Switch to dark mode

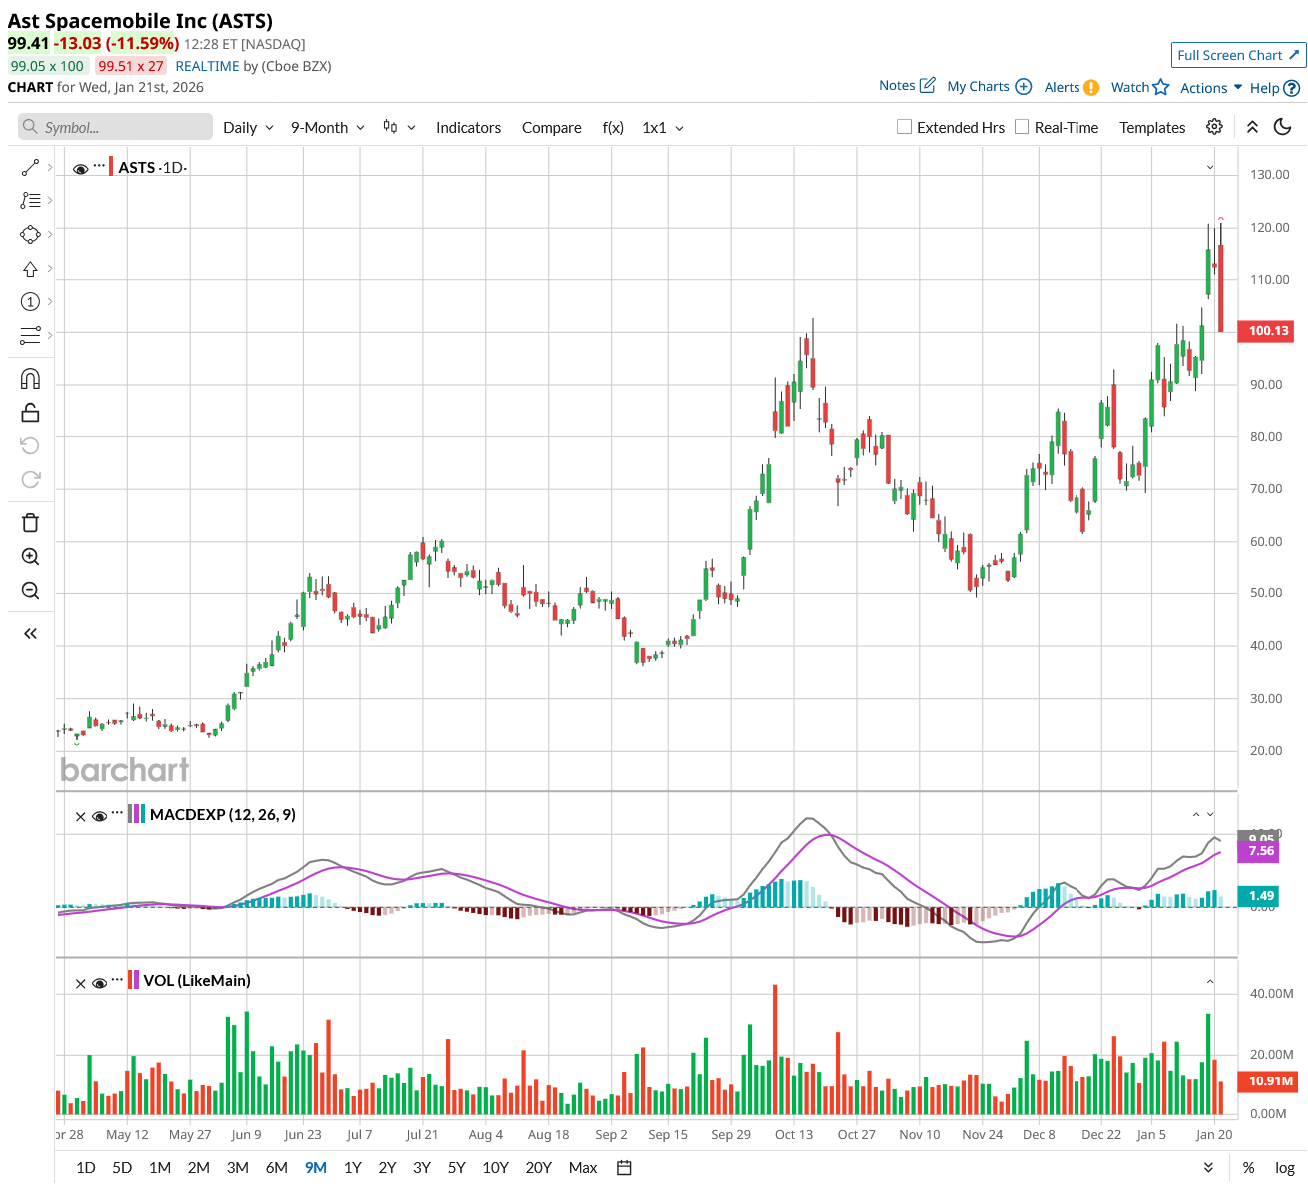coord(1283,127)
